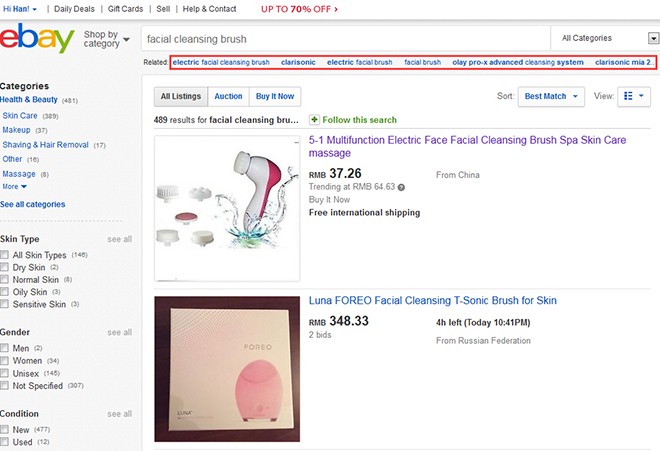Click Follow this search link

point(359,120)
